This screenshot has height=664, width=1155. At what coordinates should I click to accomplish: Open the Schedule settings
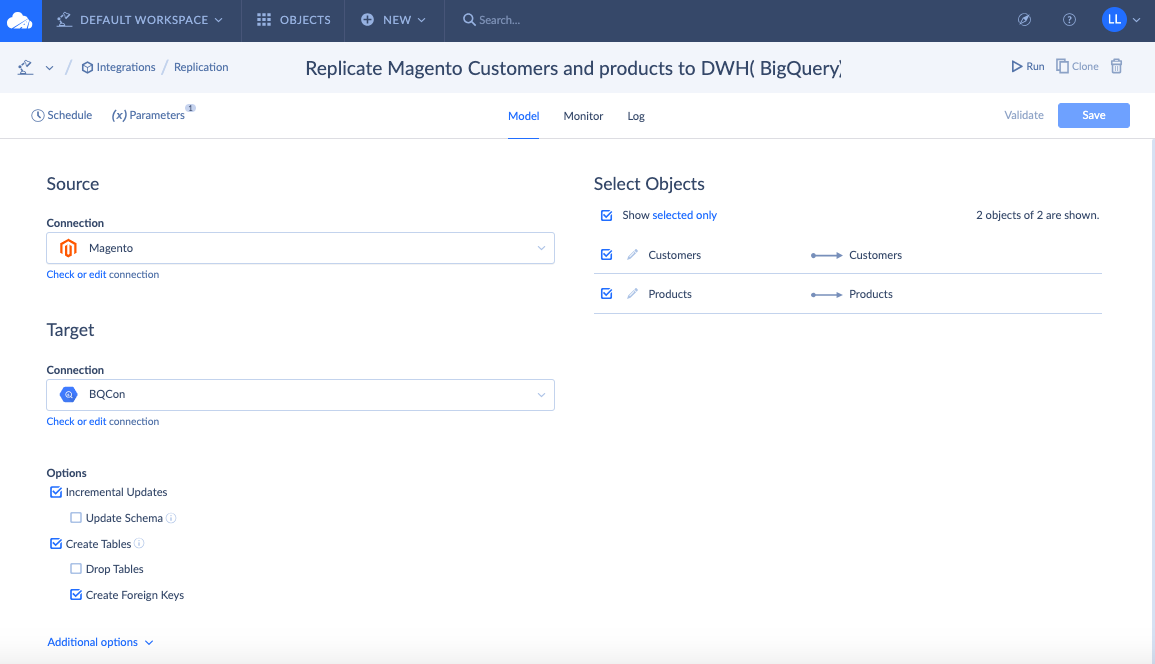pyautogui.click(x=62, y=115)
